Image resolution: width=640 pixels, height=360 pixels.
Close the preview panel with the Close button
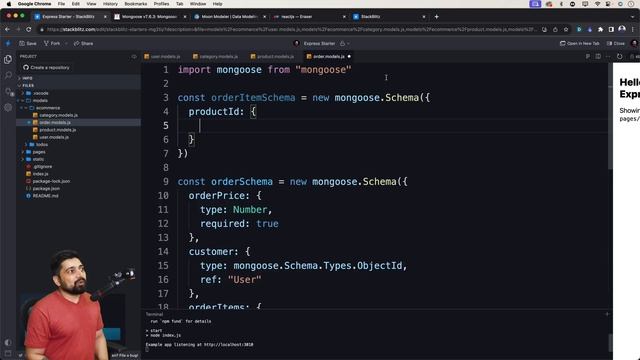coord(616,43)
